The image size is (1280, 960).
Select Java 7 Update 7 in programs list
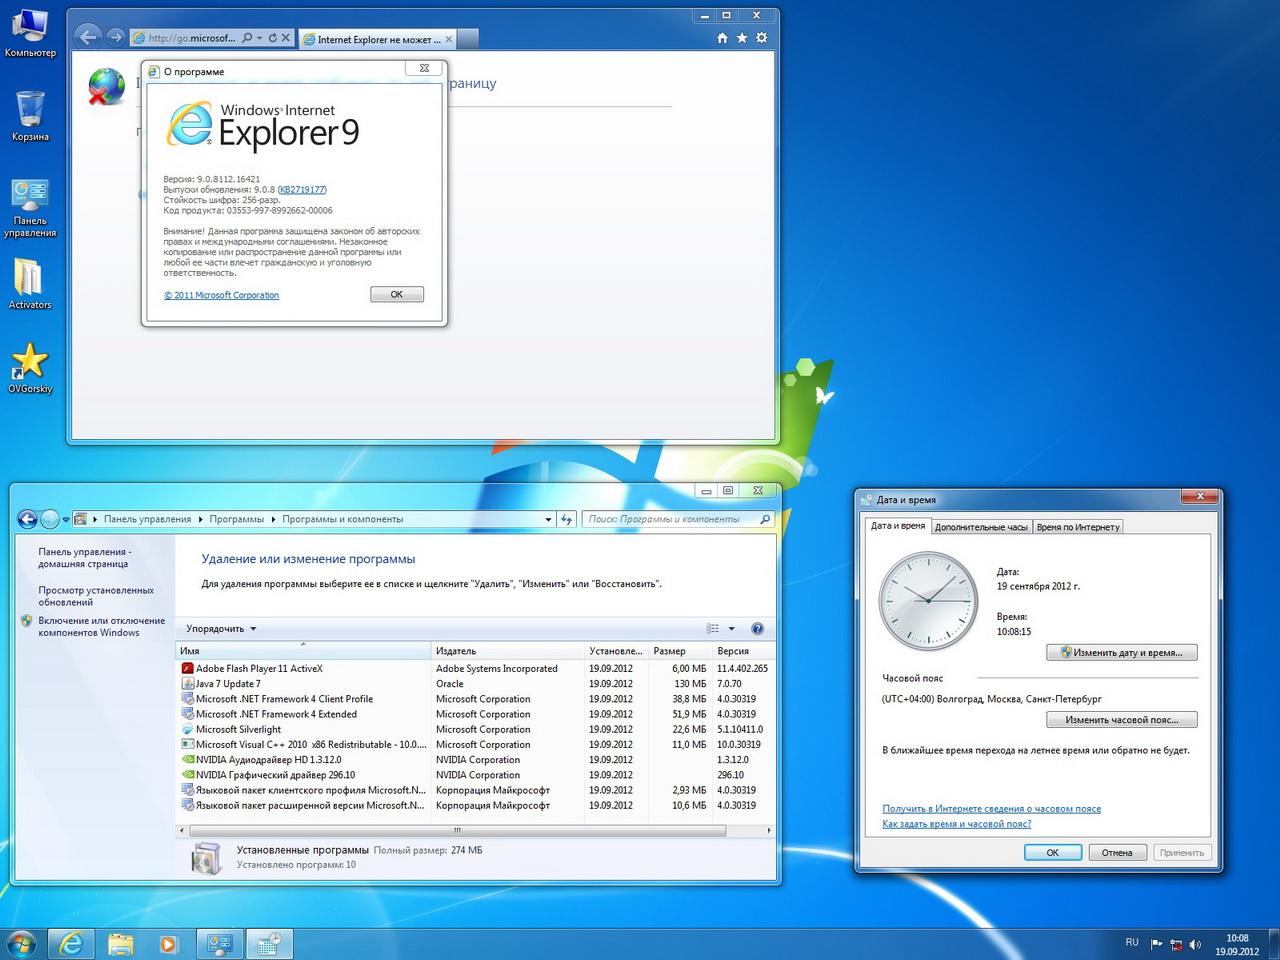point(475,684)
